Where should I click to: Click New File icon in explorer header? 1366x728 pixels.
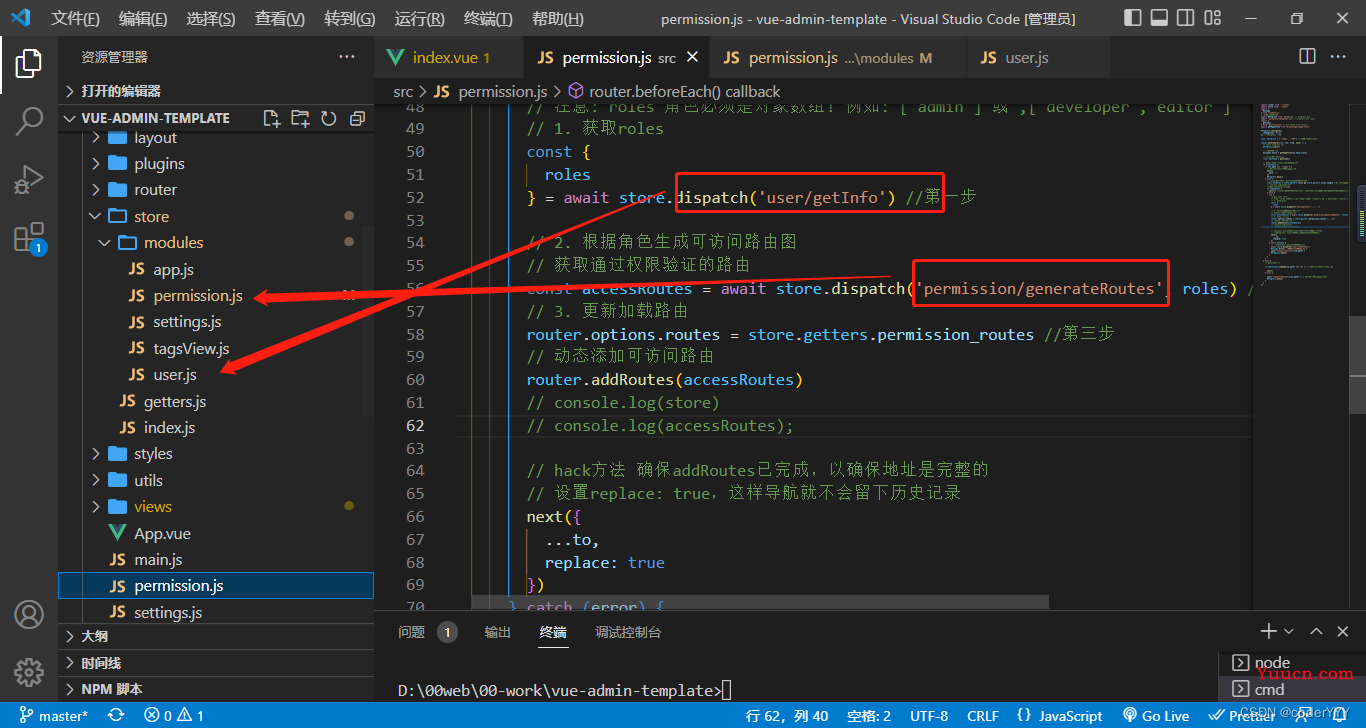click(x=271, y=118)
